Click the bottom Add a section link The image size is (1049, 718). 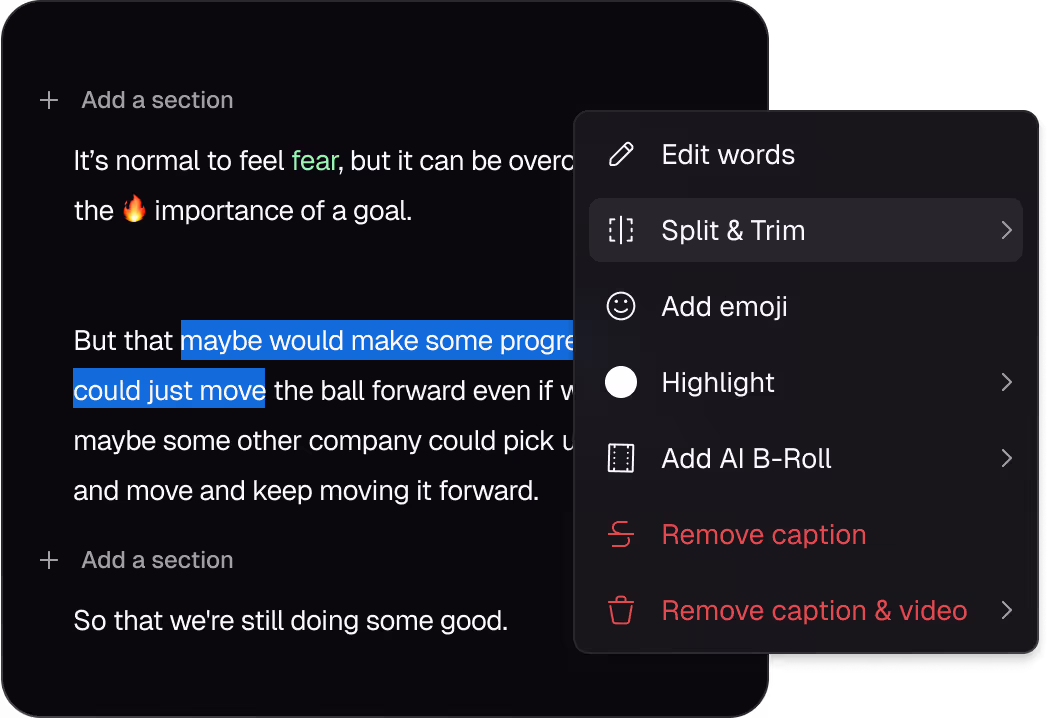[157, 560]
